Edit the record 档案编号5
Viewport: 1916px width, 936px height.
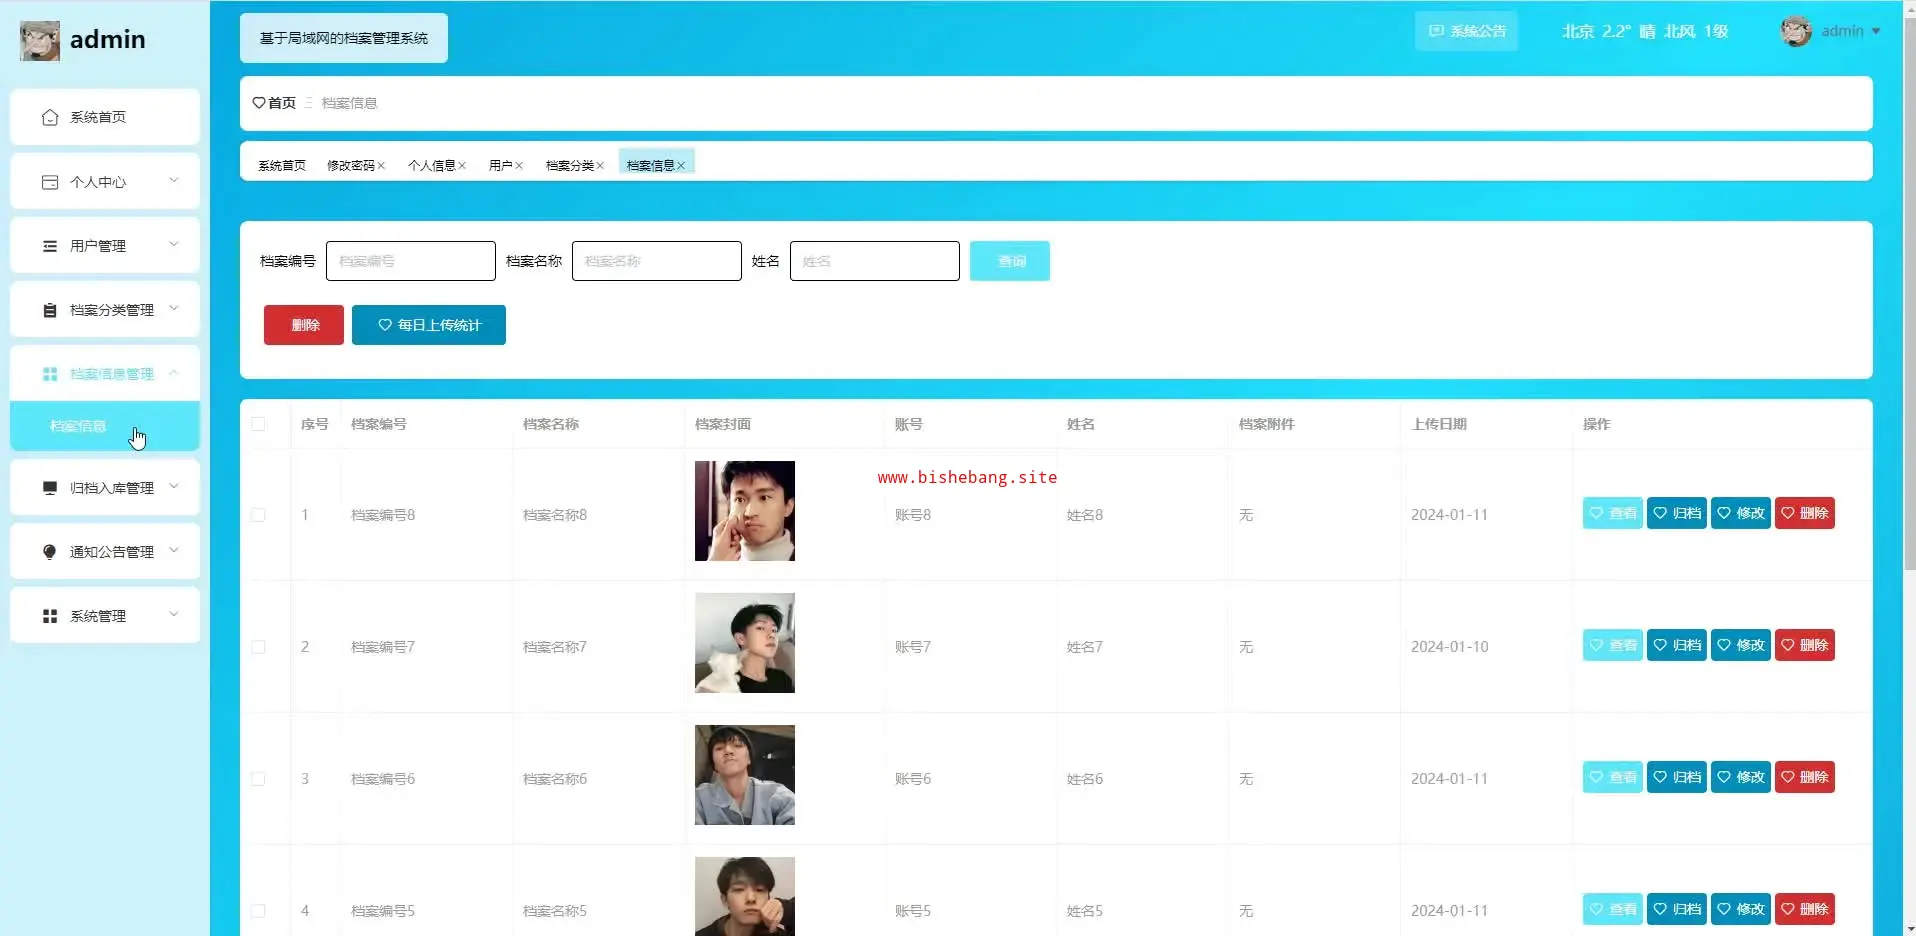(1741, 909)
